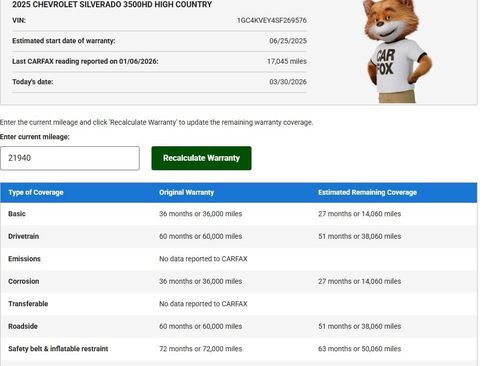This screenshot has width=488, height=366.
Task: Click the 2025 Chevrolet Silverado 3500HD heading
Action: pyautogui.click(x=112, y=5)
